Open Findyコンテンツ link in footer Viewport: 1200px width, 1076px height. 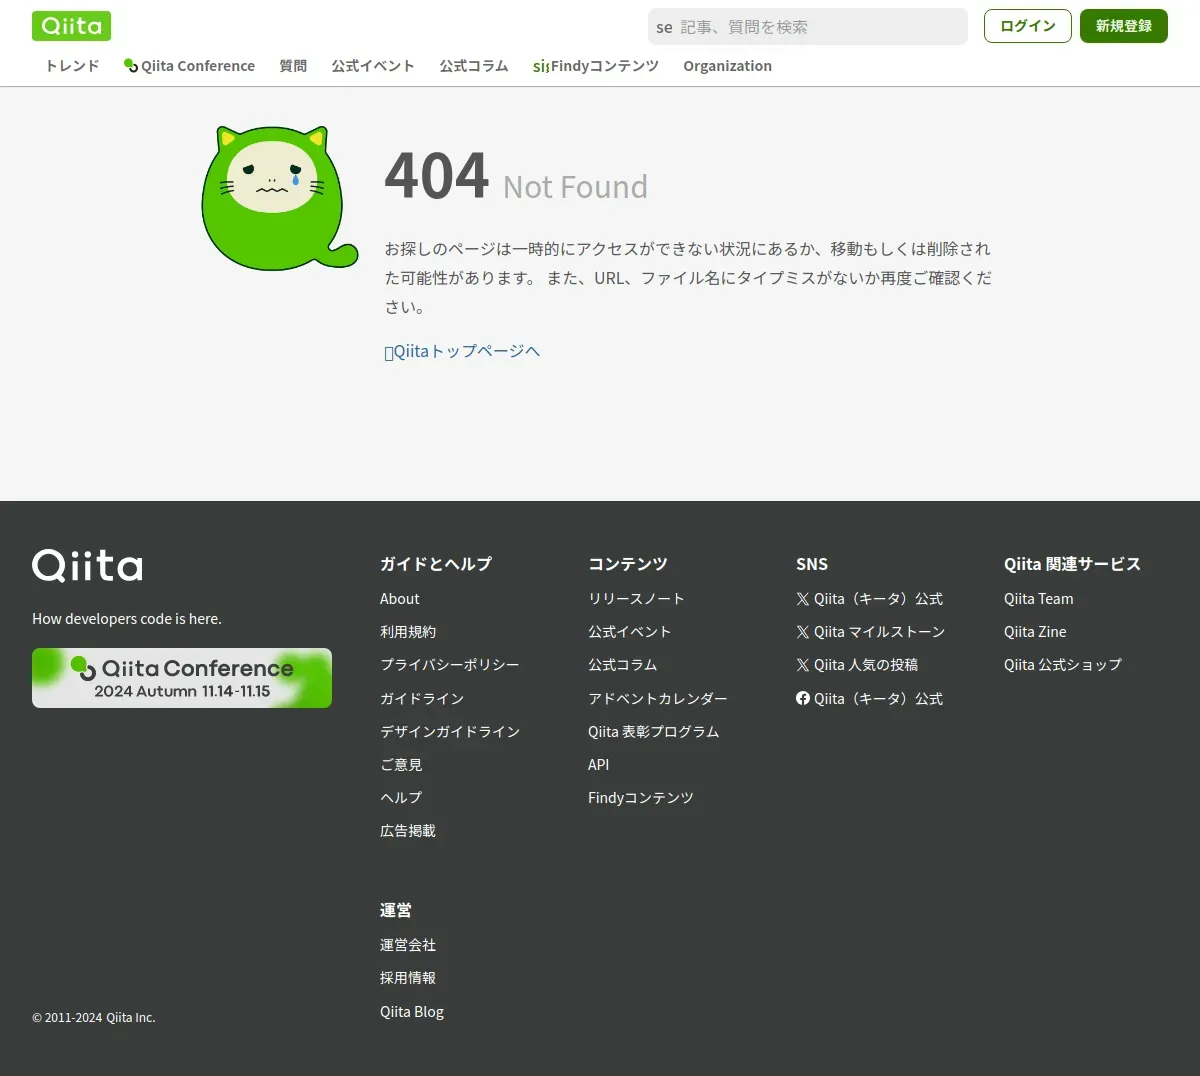(641, 798)
